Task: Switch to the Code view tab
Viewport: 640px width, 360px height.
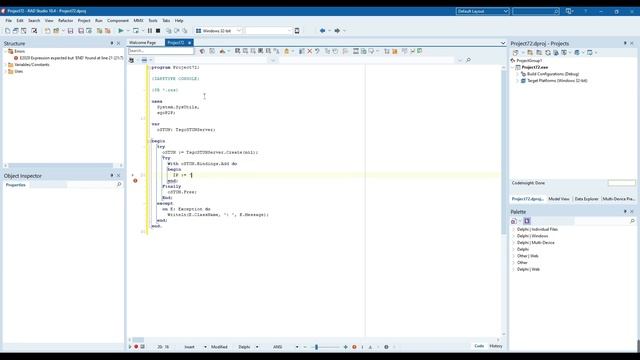Action: (479, 346)
